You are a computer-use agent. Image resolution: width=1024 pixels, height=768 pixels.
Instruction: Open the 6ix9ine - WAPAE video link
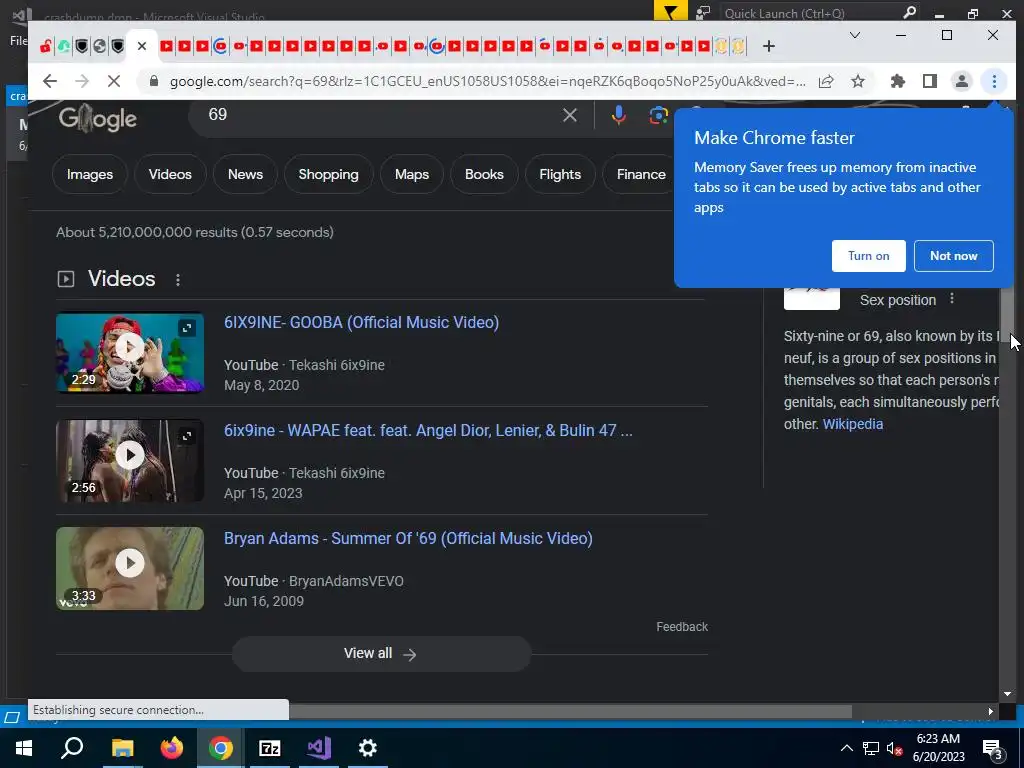coord(428,430)
